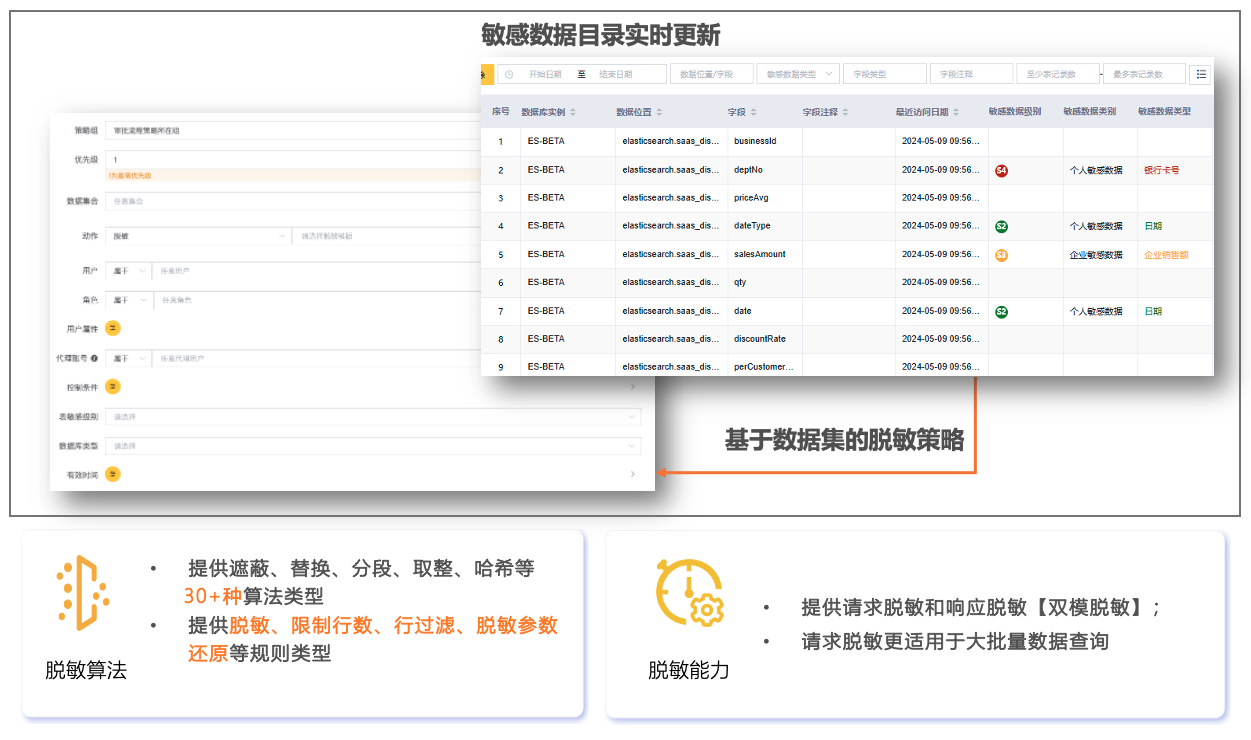This screenshot has height=740, width=1251.
Task: Click the info icon next to 代理账号
Action: tap(94, 357)
